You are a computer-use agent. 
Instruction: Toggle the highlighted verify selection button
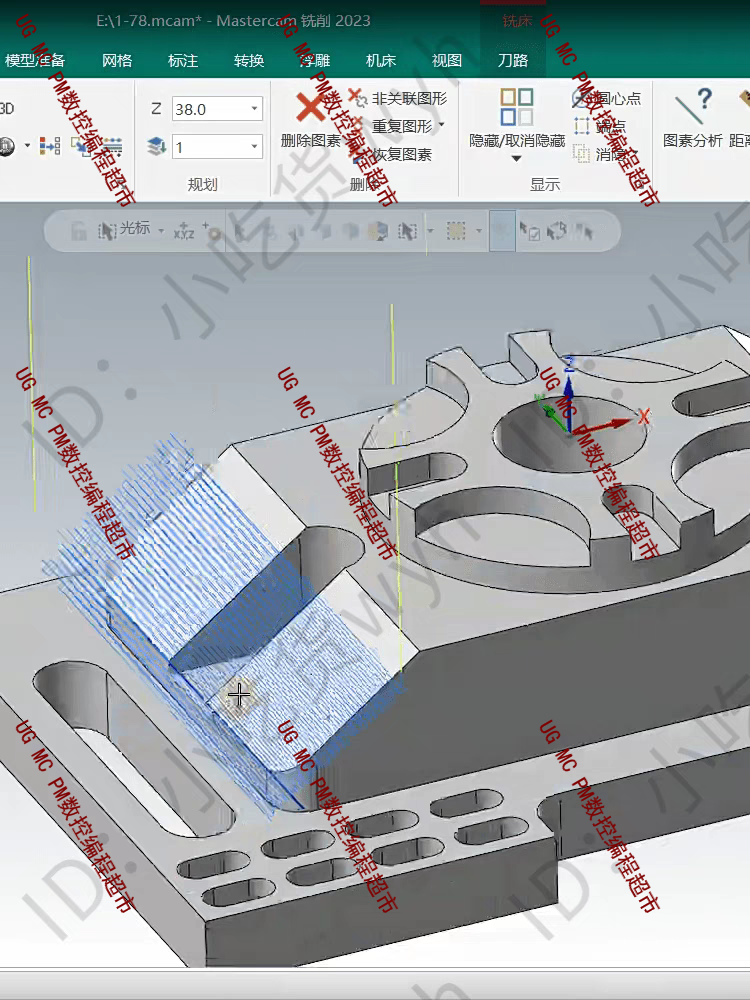point(503,231)
